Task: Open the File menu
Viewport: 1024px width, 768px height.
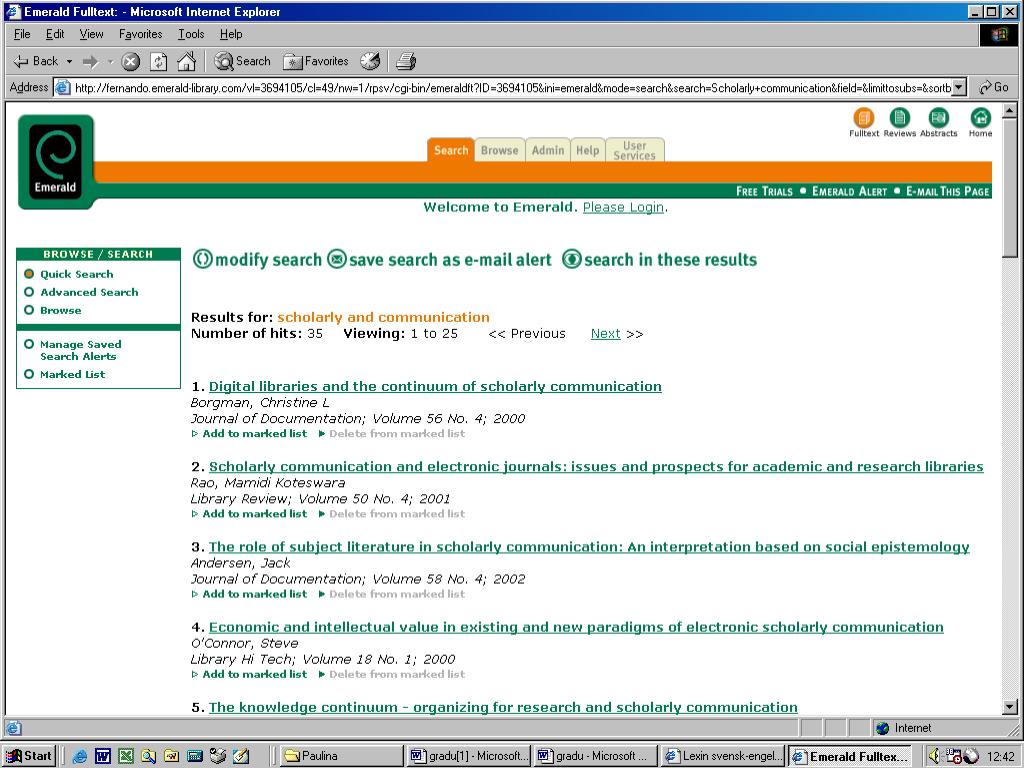Action: 22,34
